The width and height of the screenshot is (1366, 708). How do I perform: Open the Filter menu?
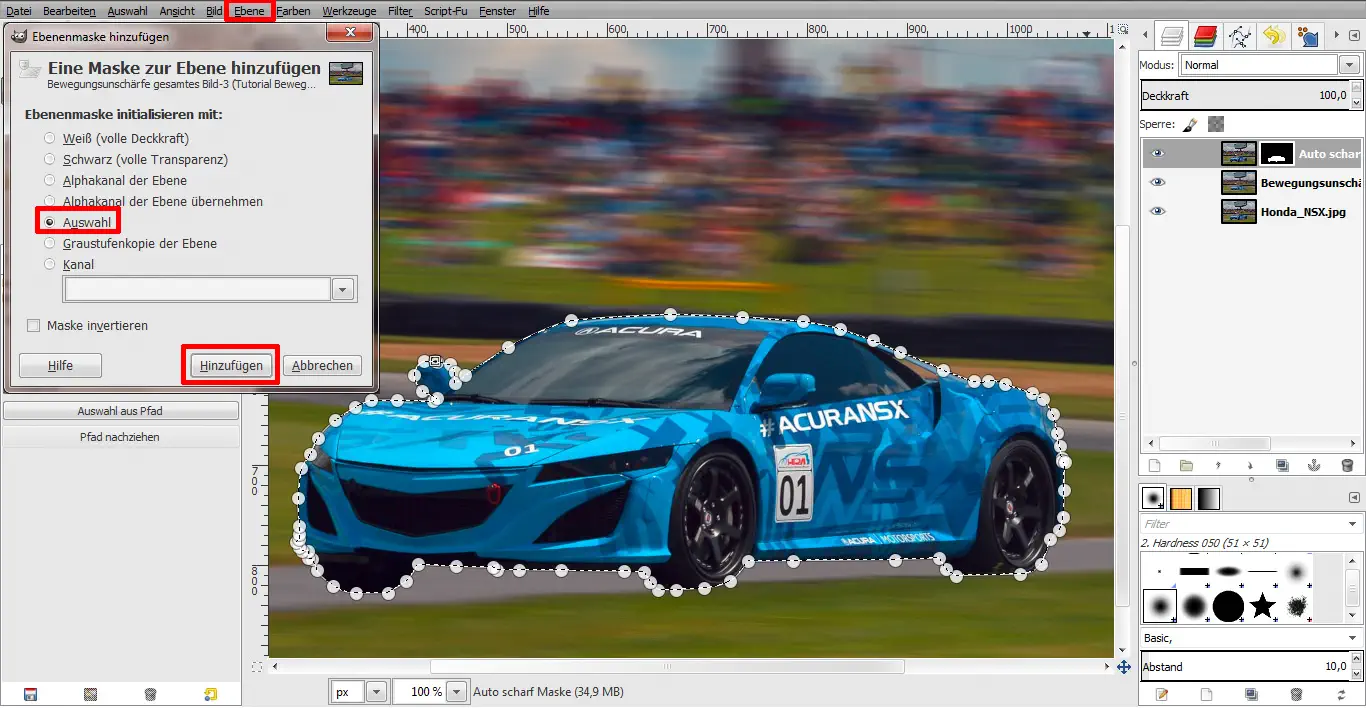400,11
